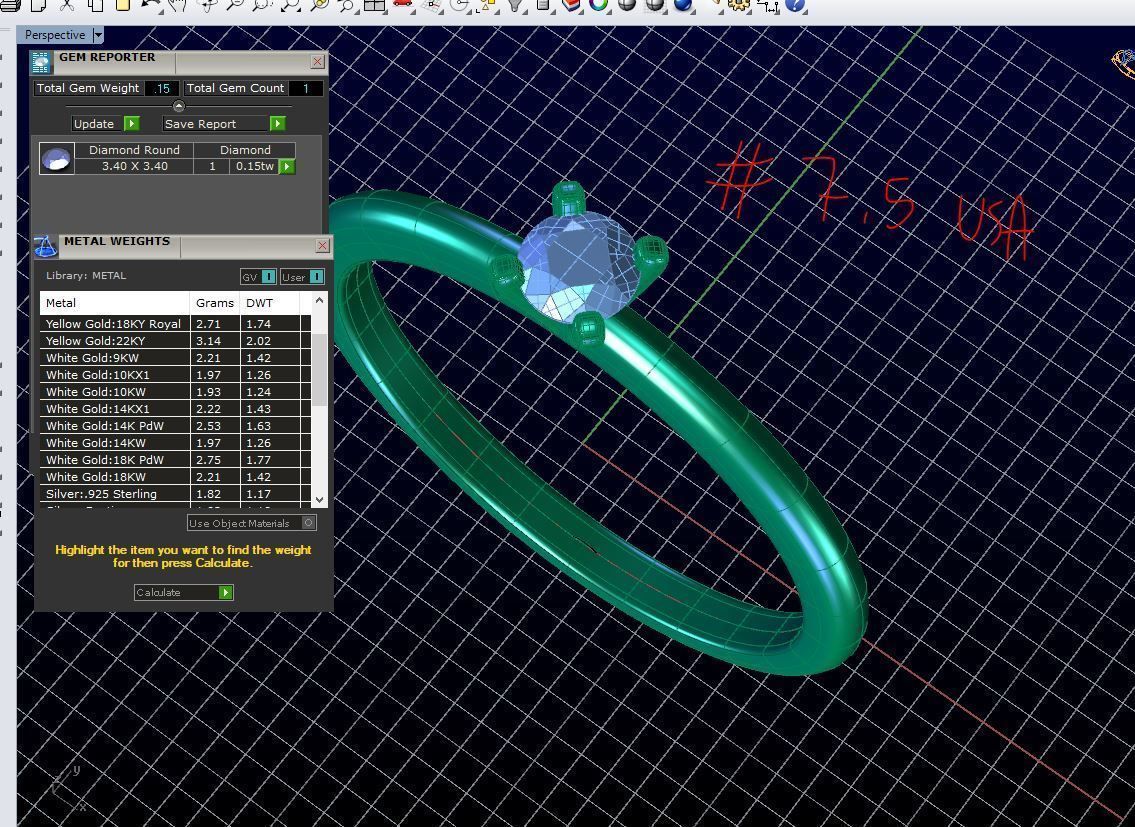Click the Cut scissors icon
The image size is (1135, 827).
point(67,5)
